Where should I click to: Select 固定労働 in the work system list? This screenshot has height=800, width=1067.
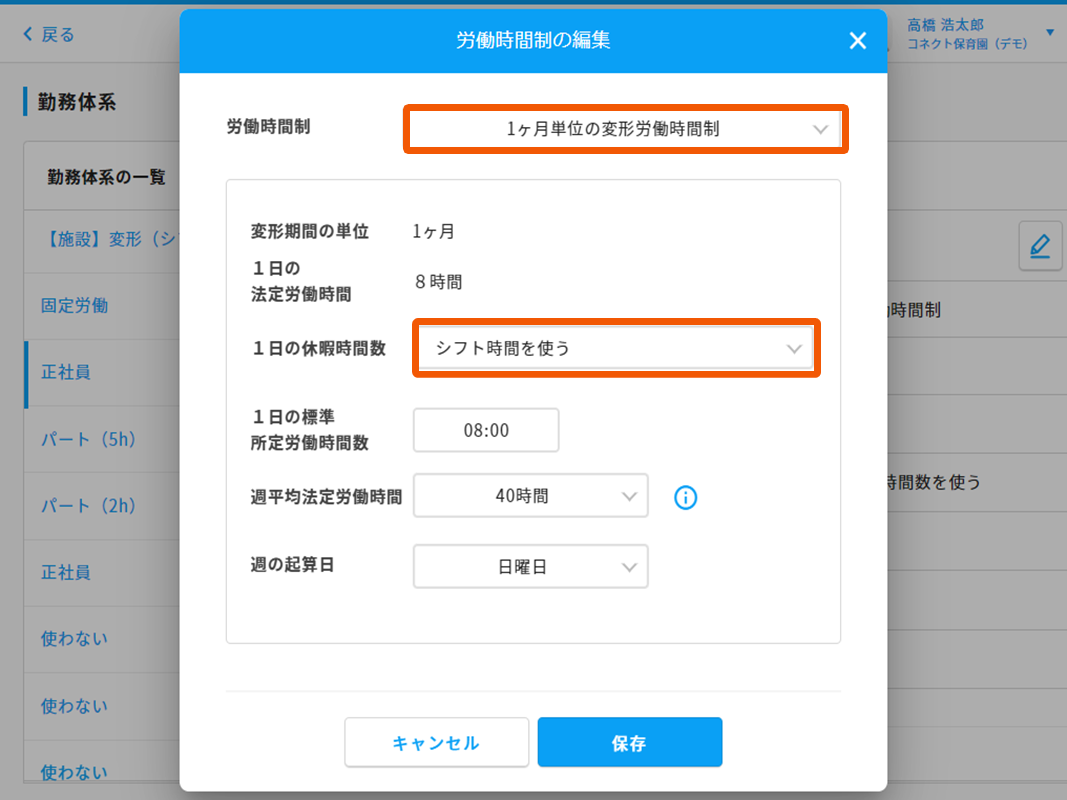pos(75,306)
